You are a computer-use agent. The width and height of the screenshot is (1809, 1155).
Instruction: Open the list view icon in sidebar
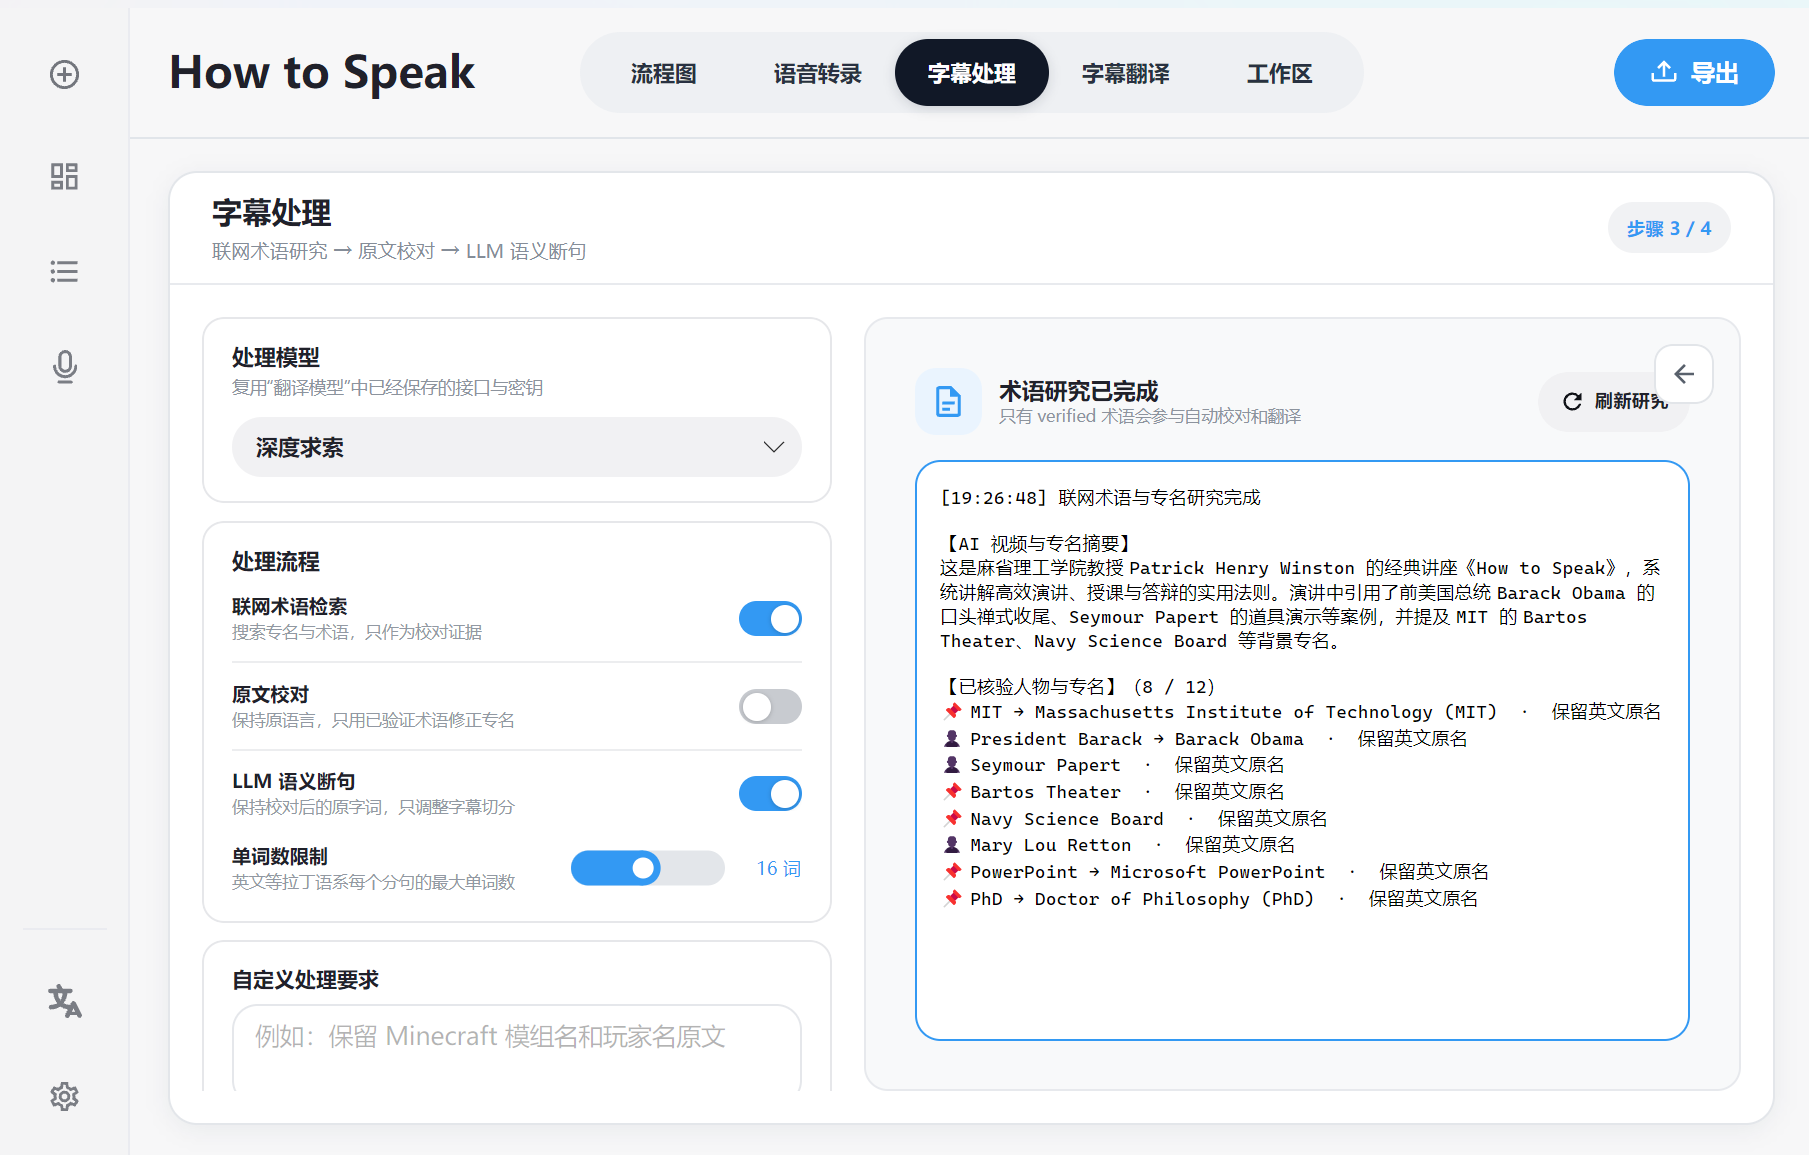tap(65, 272)
